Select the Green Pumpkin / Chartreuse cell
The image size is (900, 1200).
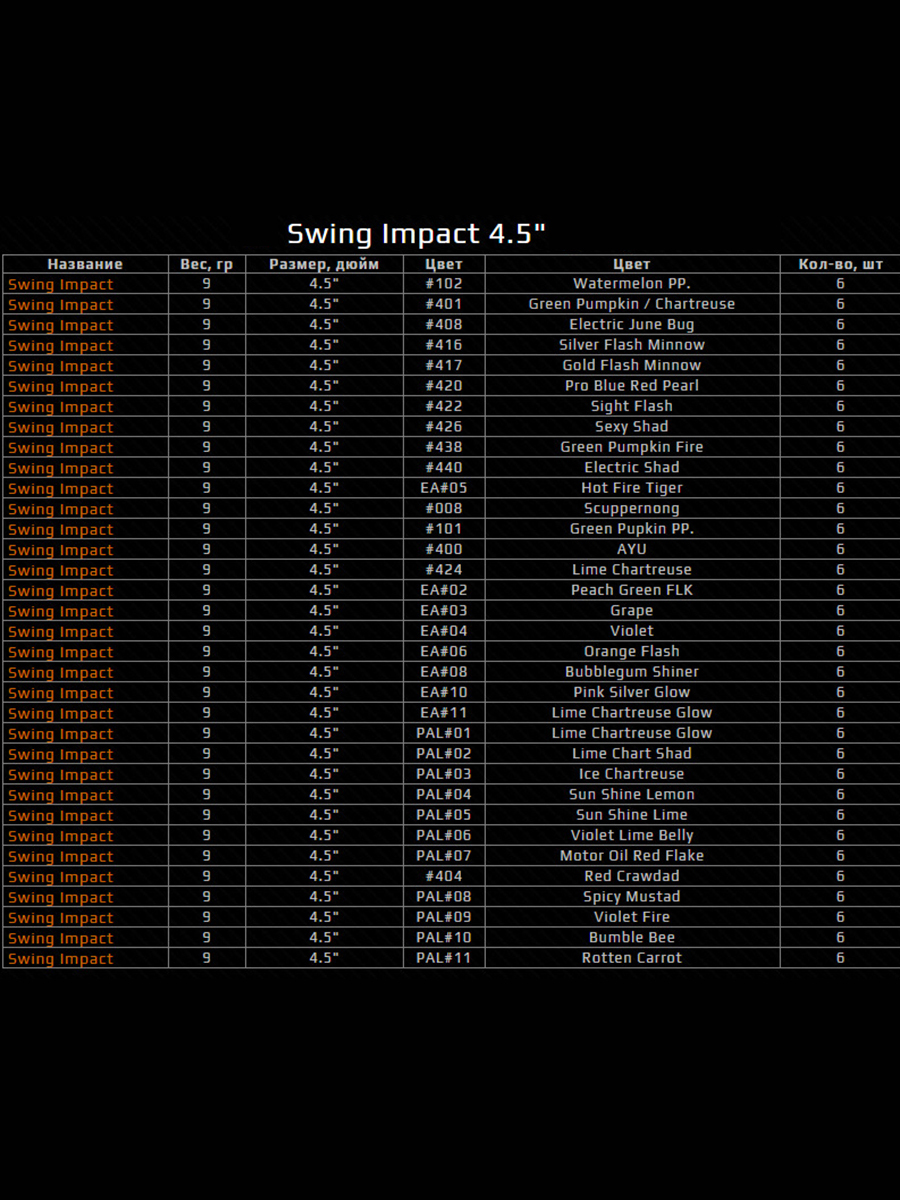[632, 304]
